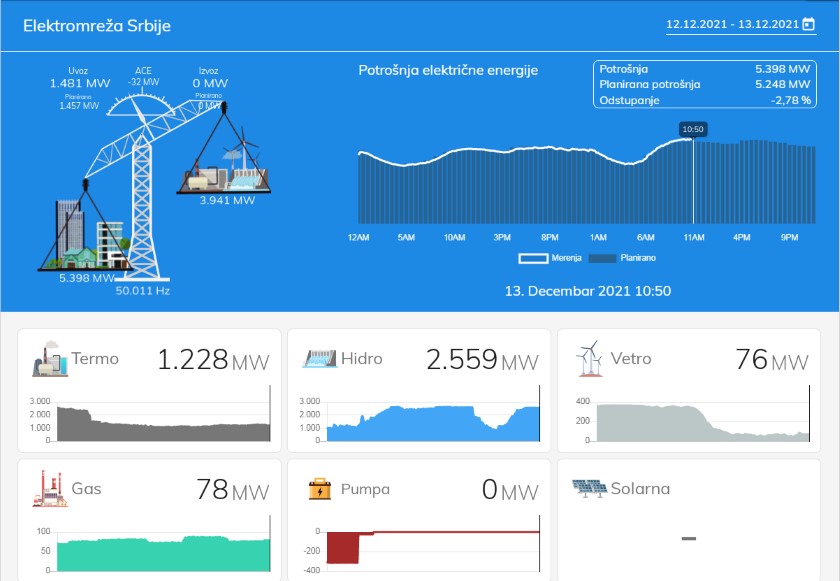
Task: Click the Termo power plant icon
Action: click(49, 360)
